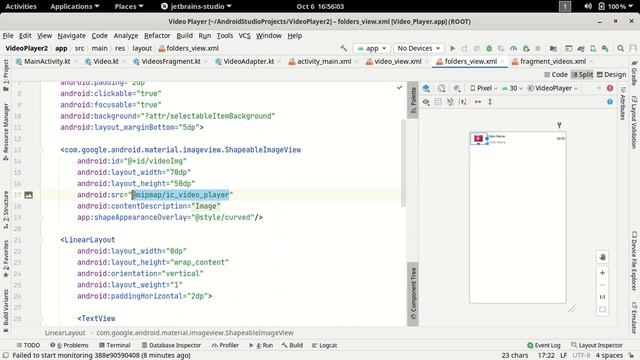The width and height of the screenshot is (640, 360).
Task: Open the system volume indicator
Action: [x=588, y=6]
